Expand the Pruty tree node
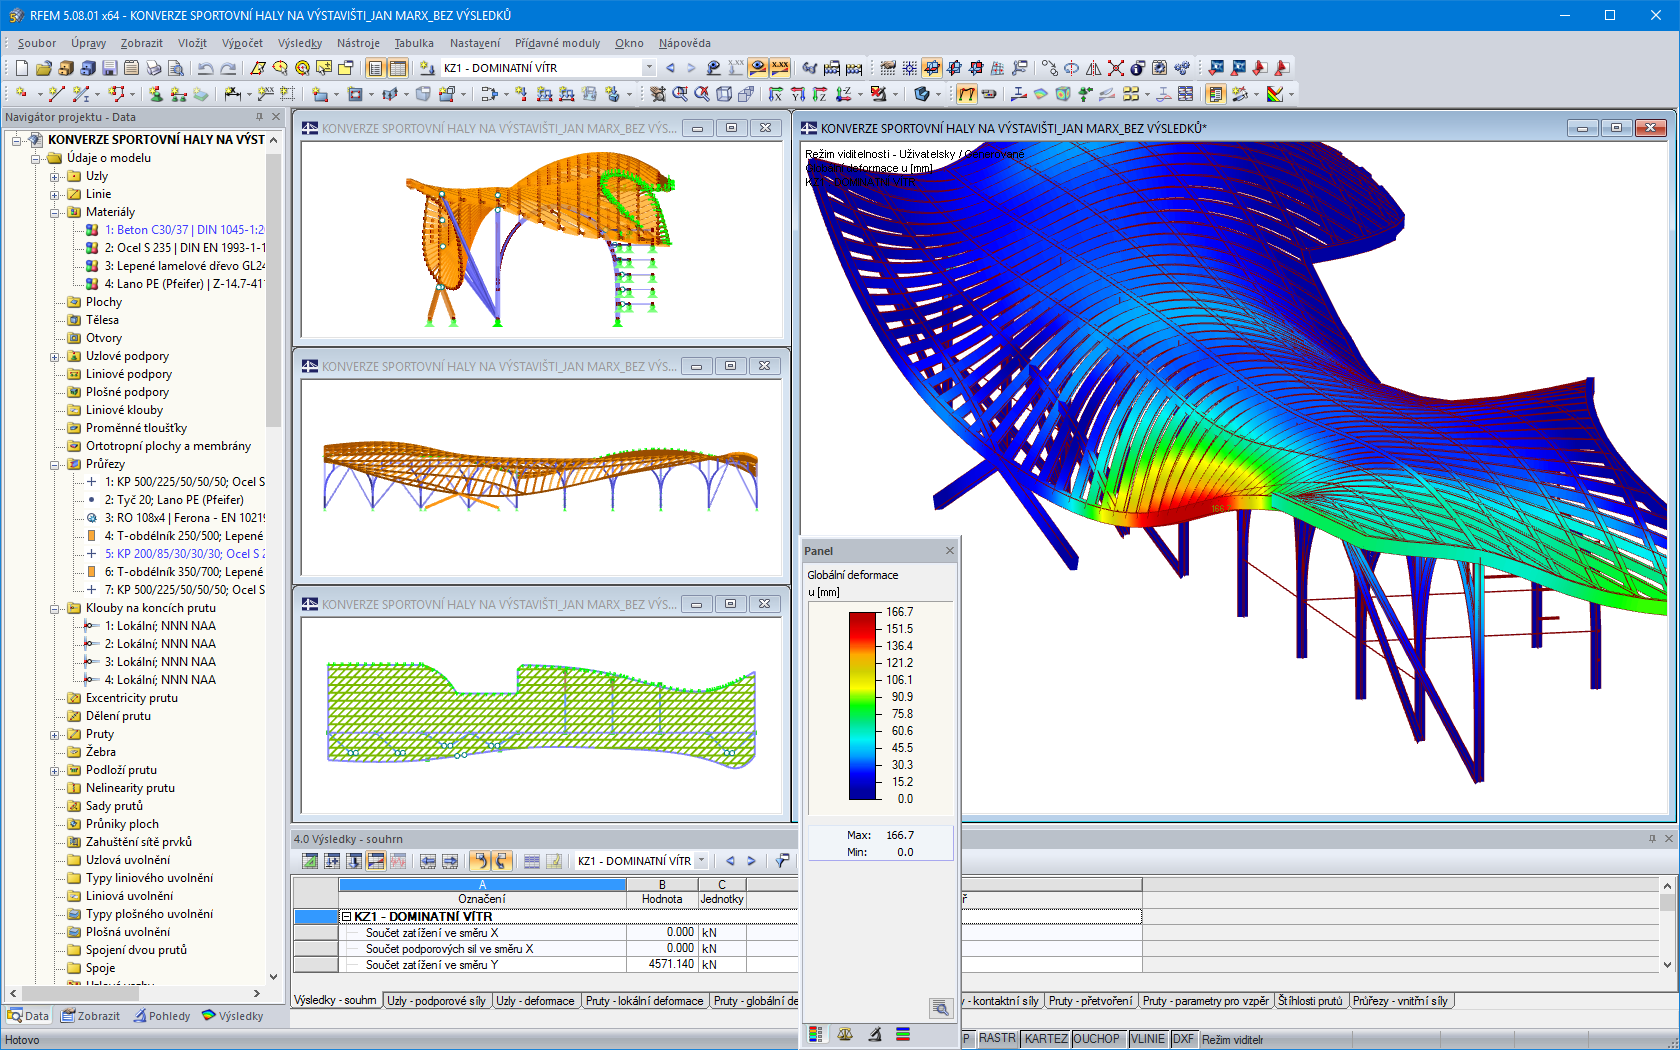Viewport: 1680px width, 1050px height. pyautogui.click(x=56, y=734)
